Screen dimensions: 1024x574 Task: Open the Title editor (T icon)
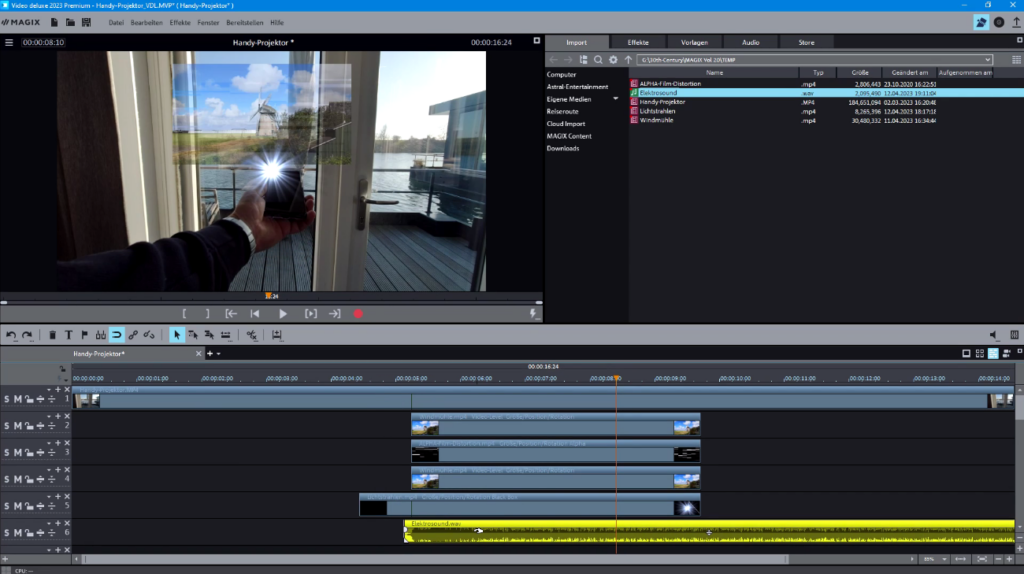pyautogui.click(x=69, y=335)
